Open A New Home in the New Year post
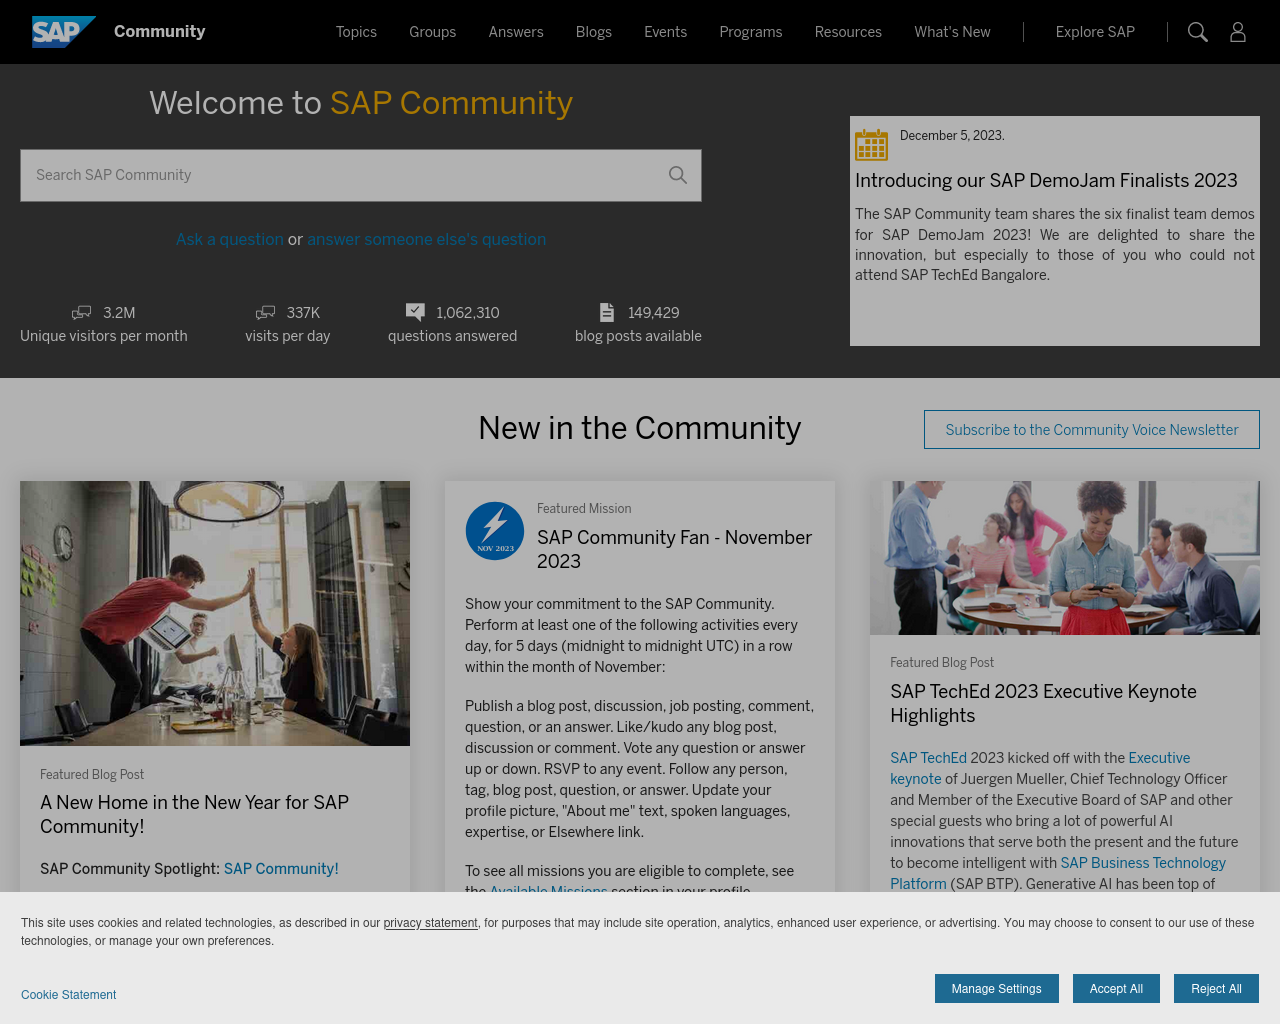Image resolution: width=1280 pixels, height=1024 pixels. point(194,814)
